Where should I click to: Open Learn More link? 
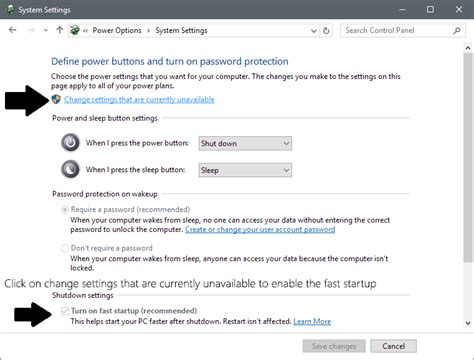pyautogui.click(x=312, y=321)
